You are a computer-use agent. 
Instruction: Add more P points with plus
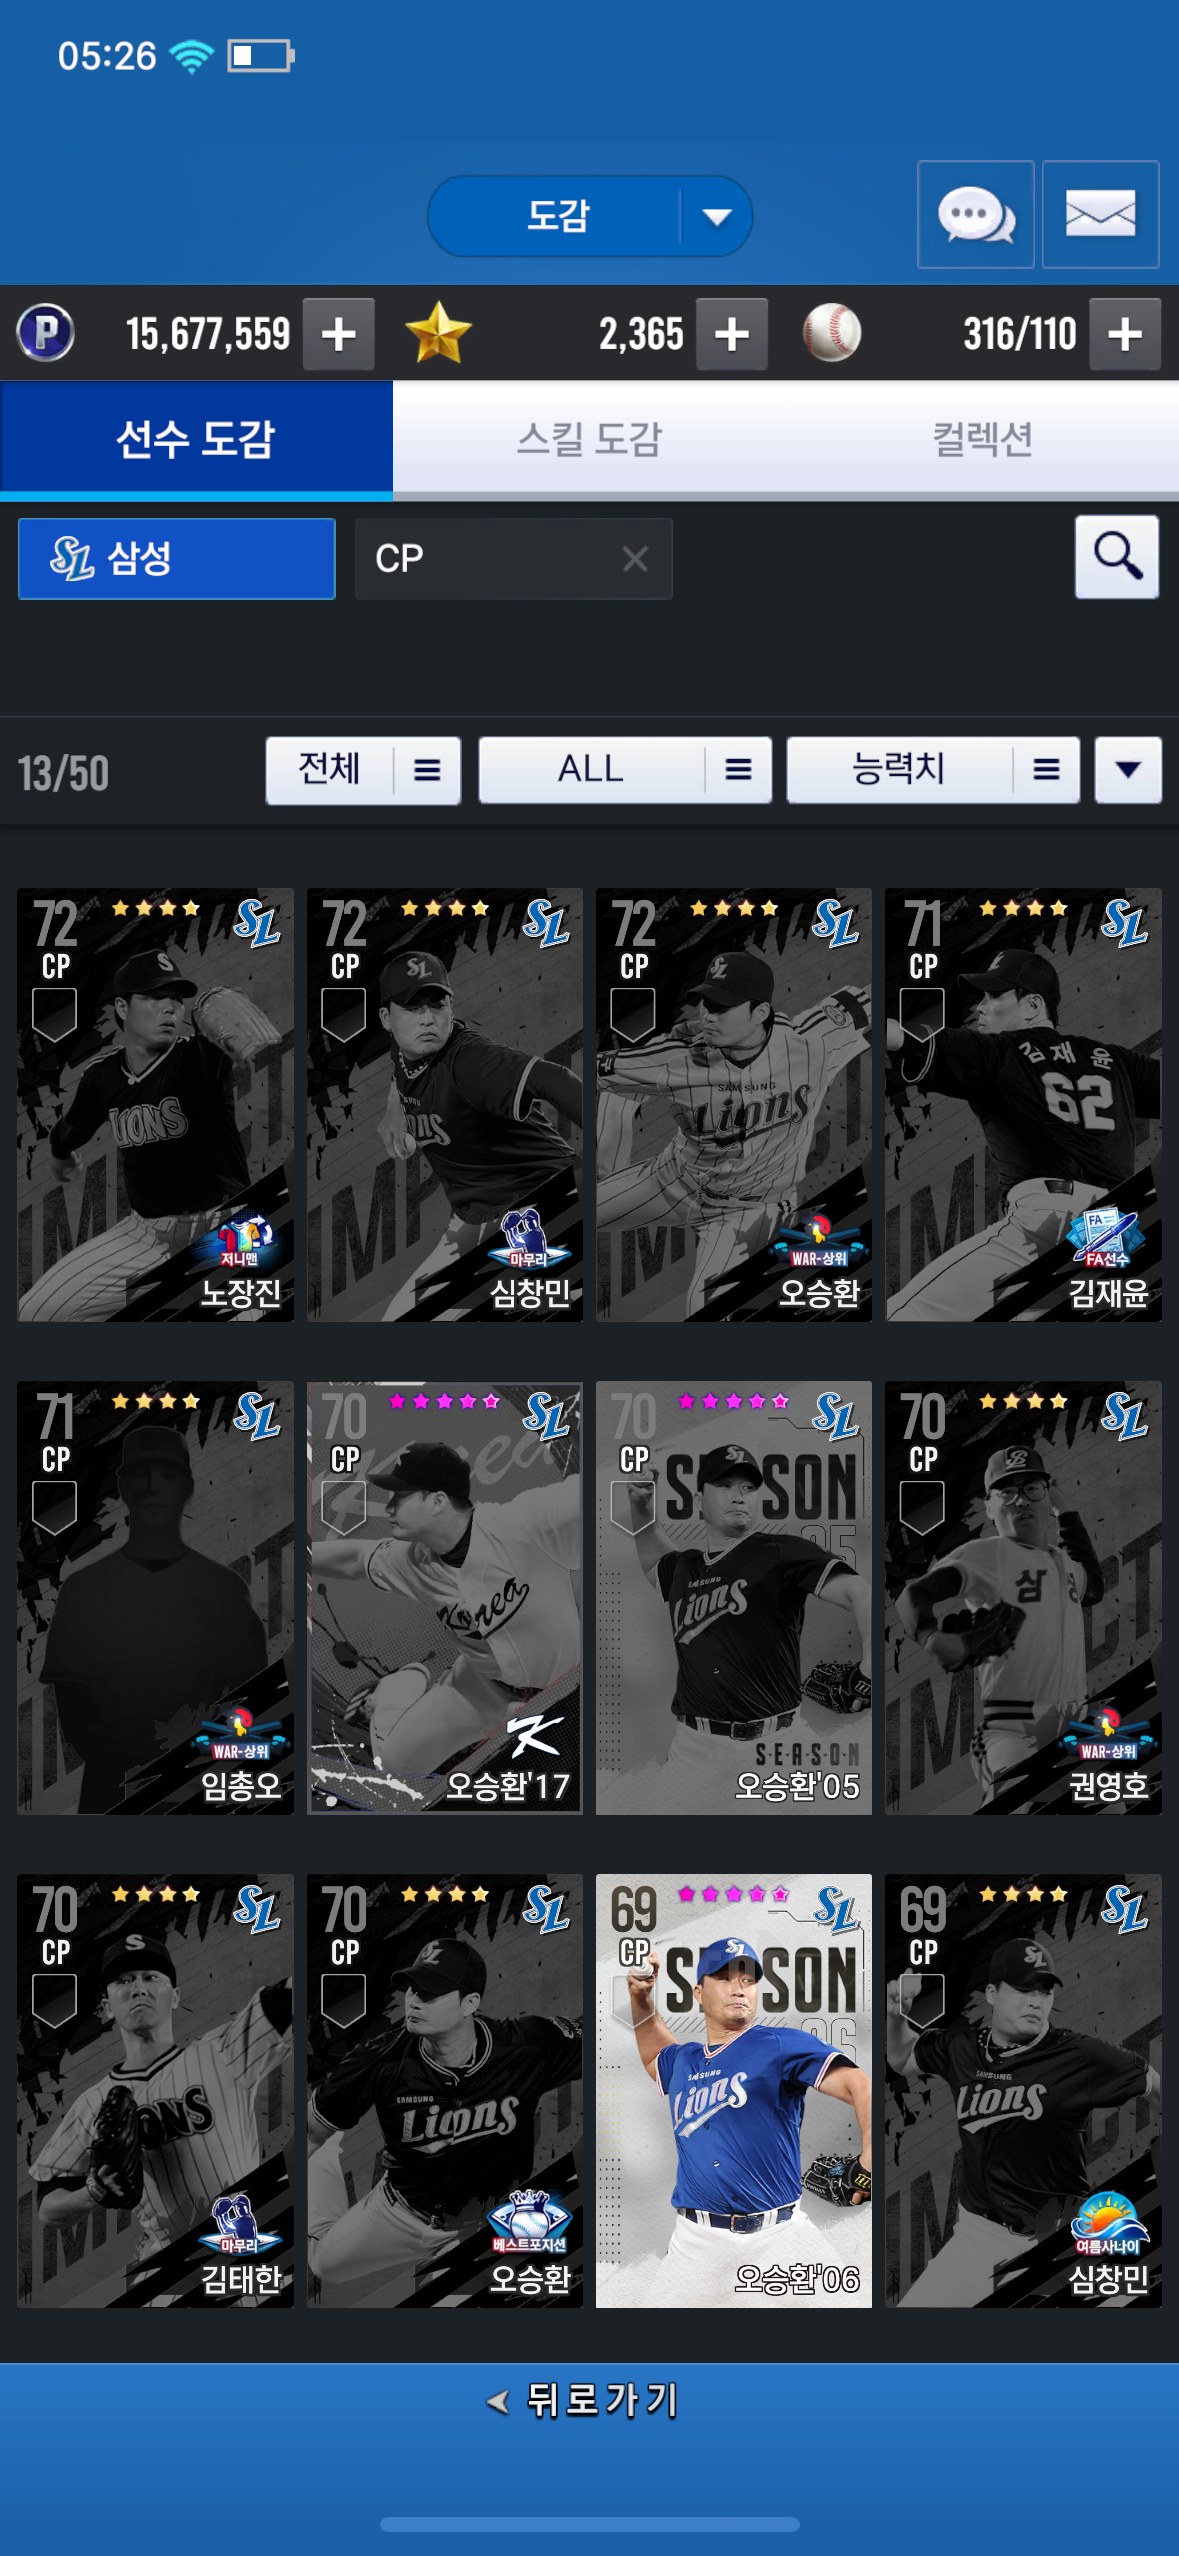[339, 334]
